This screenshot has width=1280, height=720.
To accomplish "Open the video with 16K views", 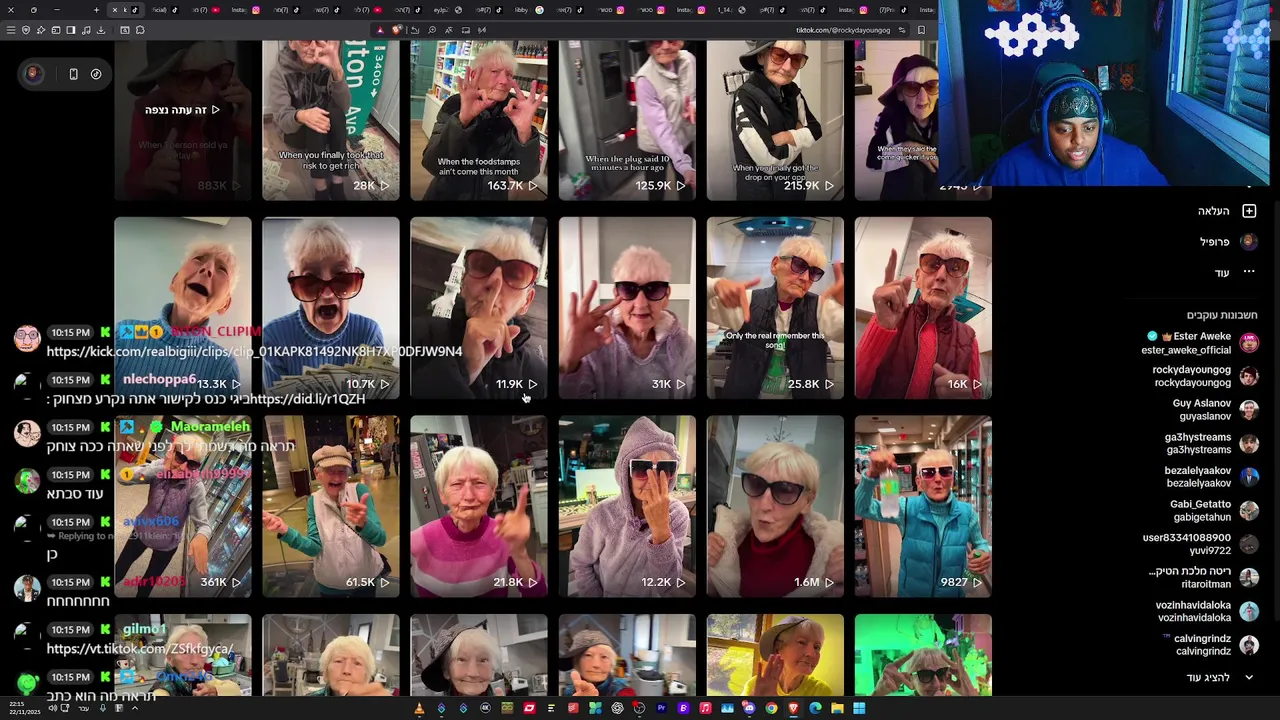I will (x=923, y=308).
